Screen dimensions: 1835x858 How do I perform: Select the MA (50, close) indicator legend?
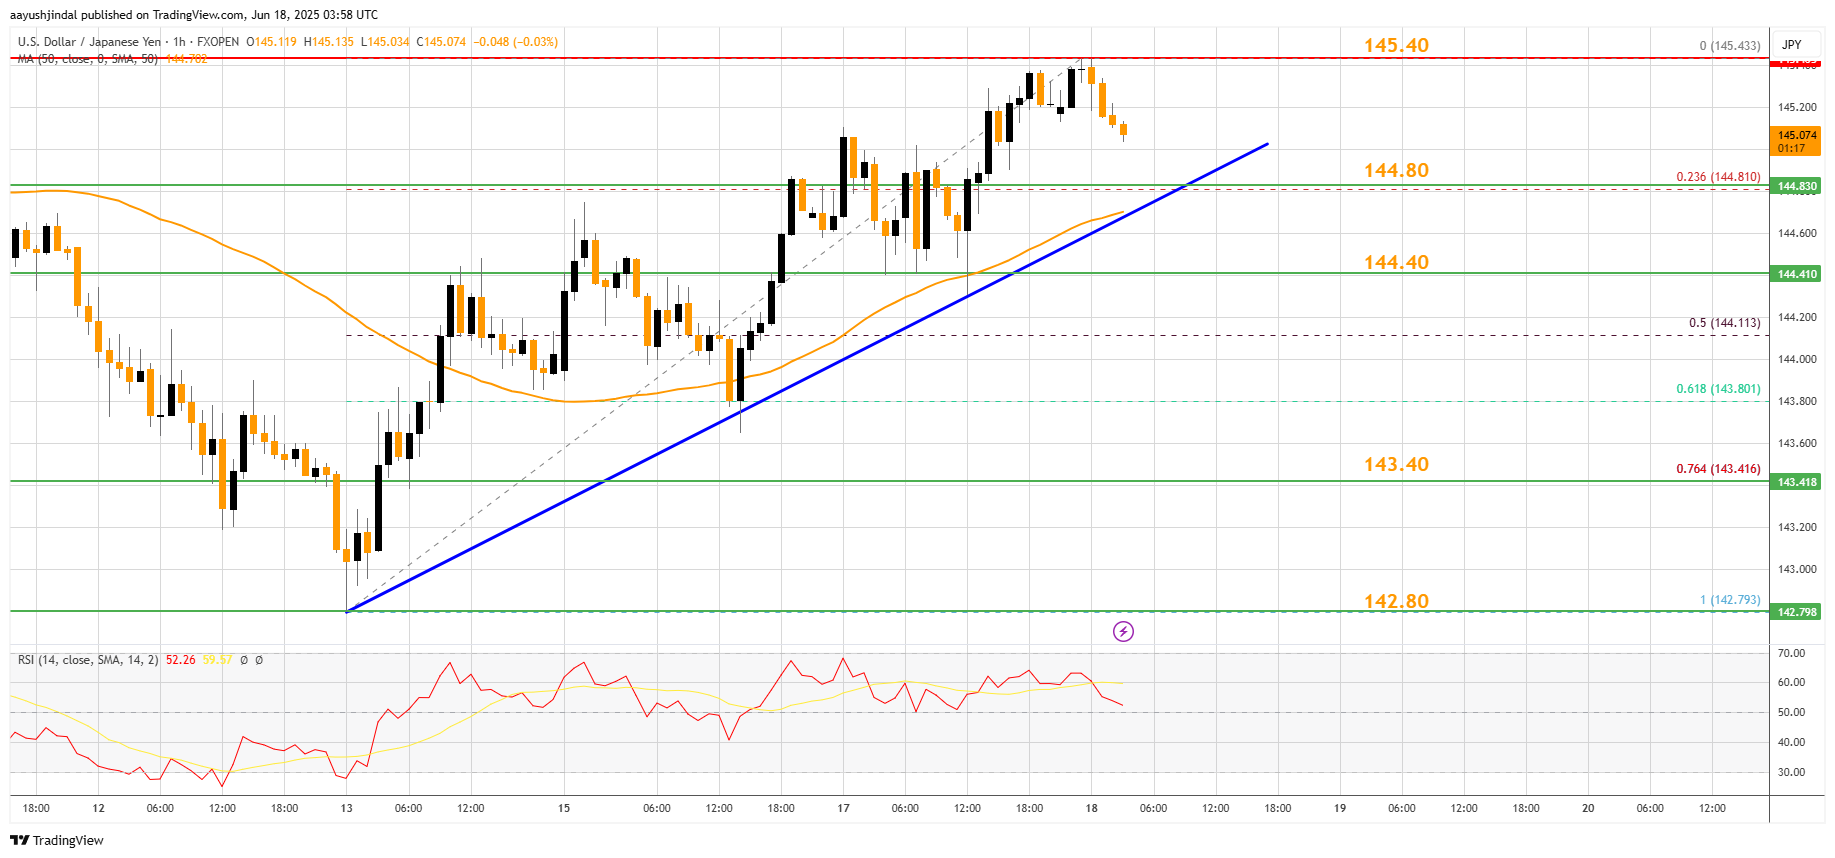click(88, 59)
